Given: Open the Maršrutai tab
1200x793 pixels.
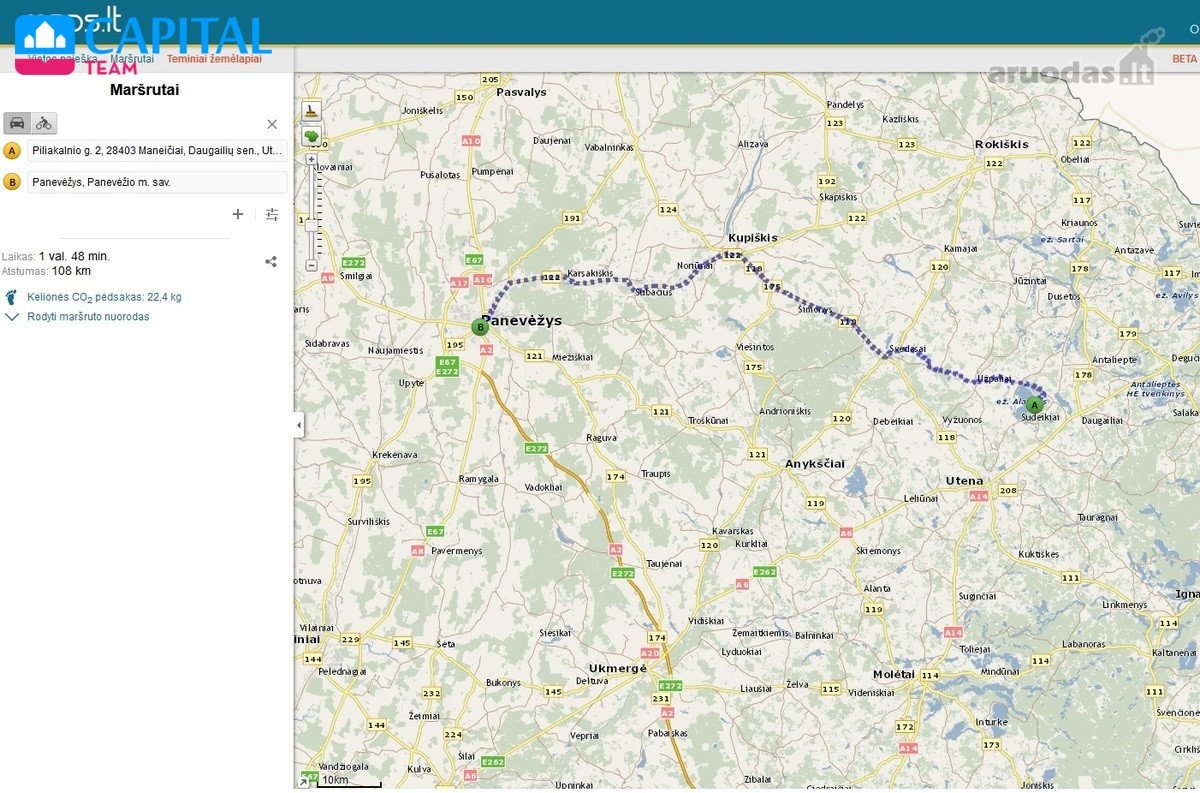Looking at the screenshot, I should (131, 59).
